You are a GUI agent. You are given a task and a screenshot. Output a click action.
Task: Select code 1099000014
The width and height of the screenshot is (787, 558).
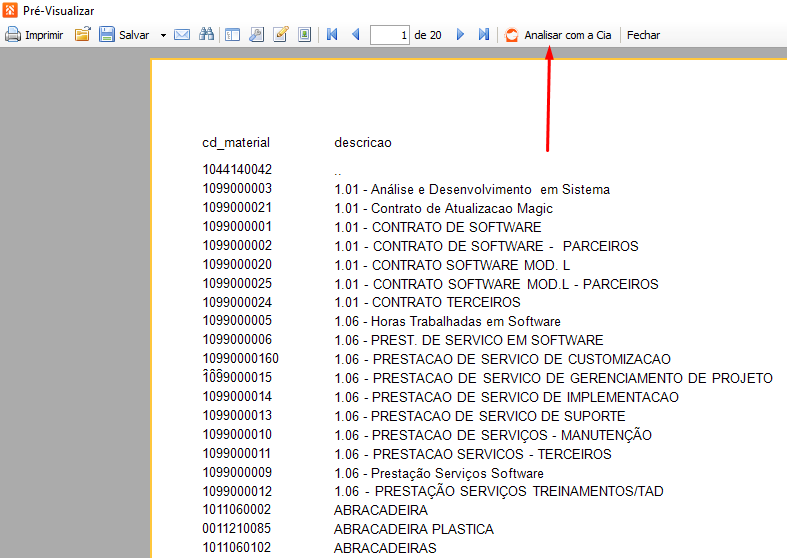click(x=237, y=396)
